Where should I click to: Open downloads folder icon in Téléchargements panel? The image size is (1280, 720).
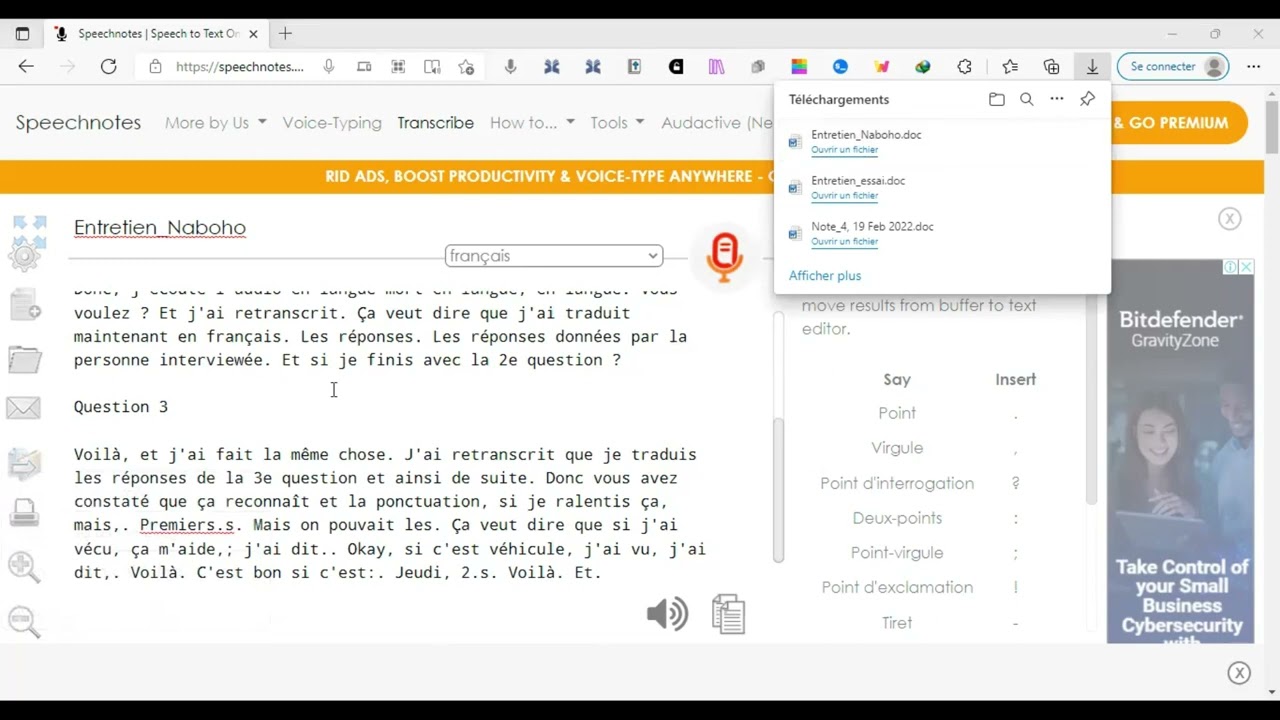coord(996,99)
